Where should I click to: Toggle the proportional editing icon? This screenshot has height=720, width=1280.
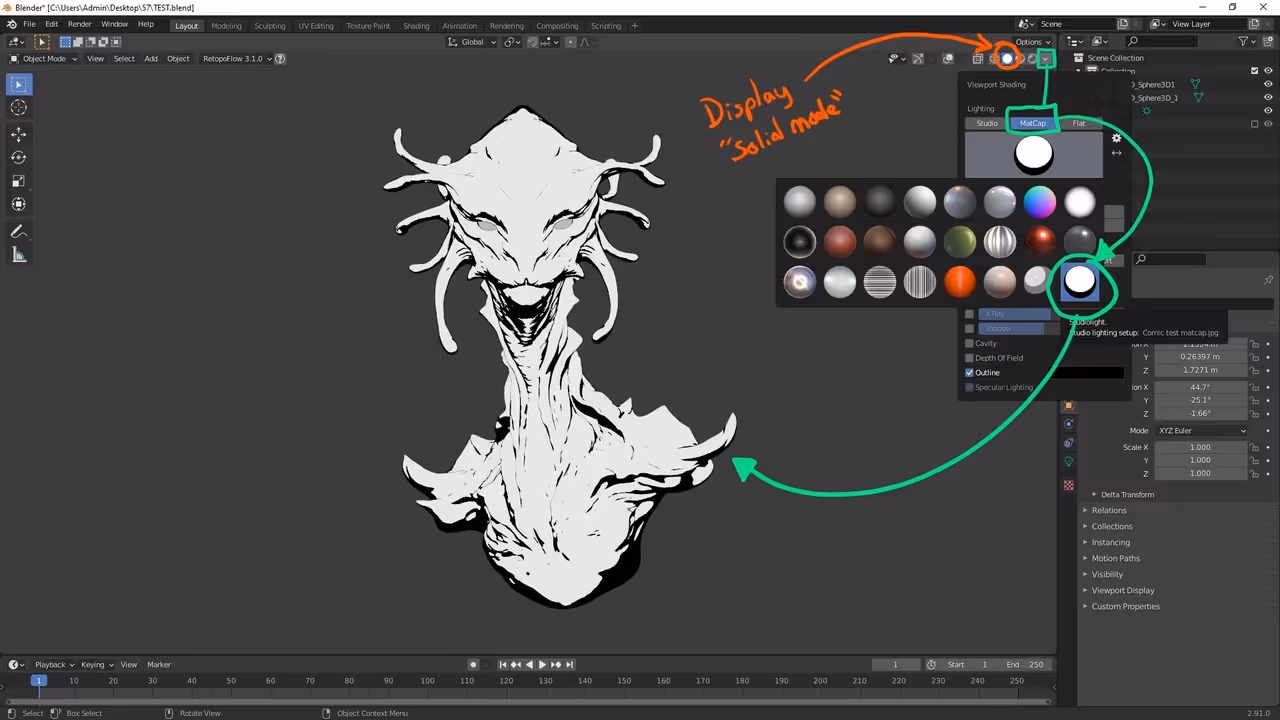[x=571, y=42]
